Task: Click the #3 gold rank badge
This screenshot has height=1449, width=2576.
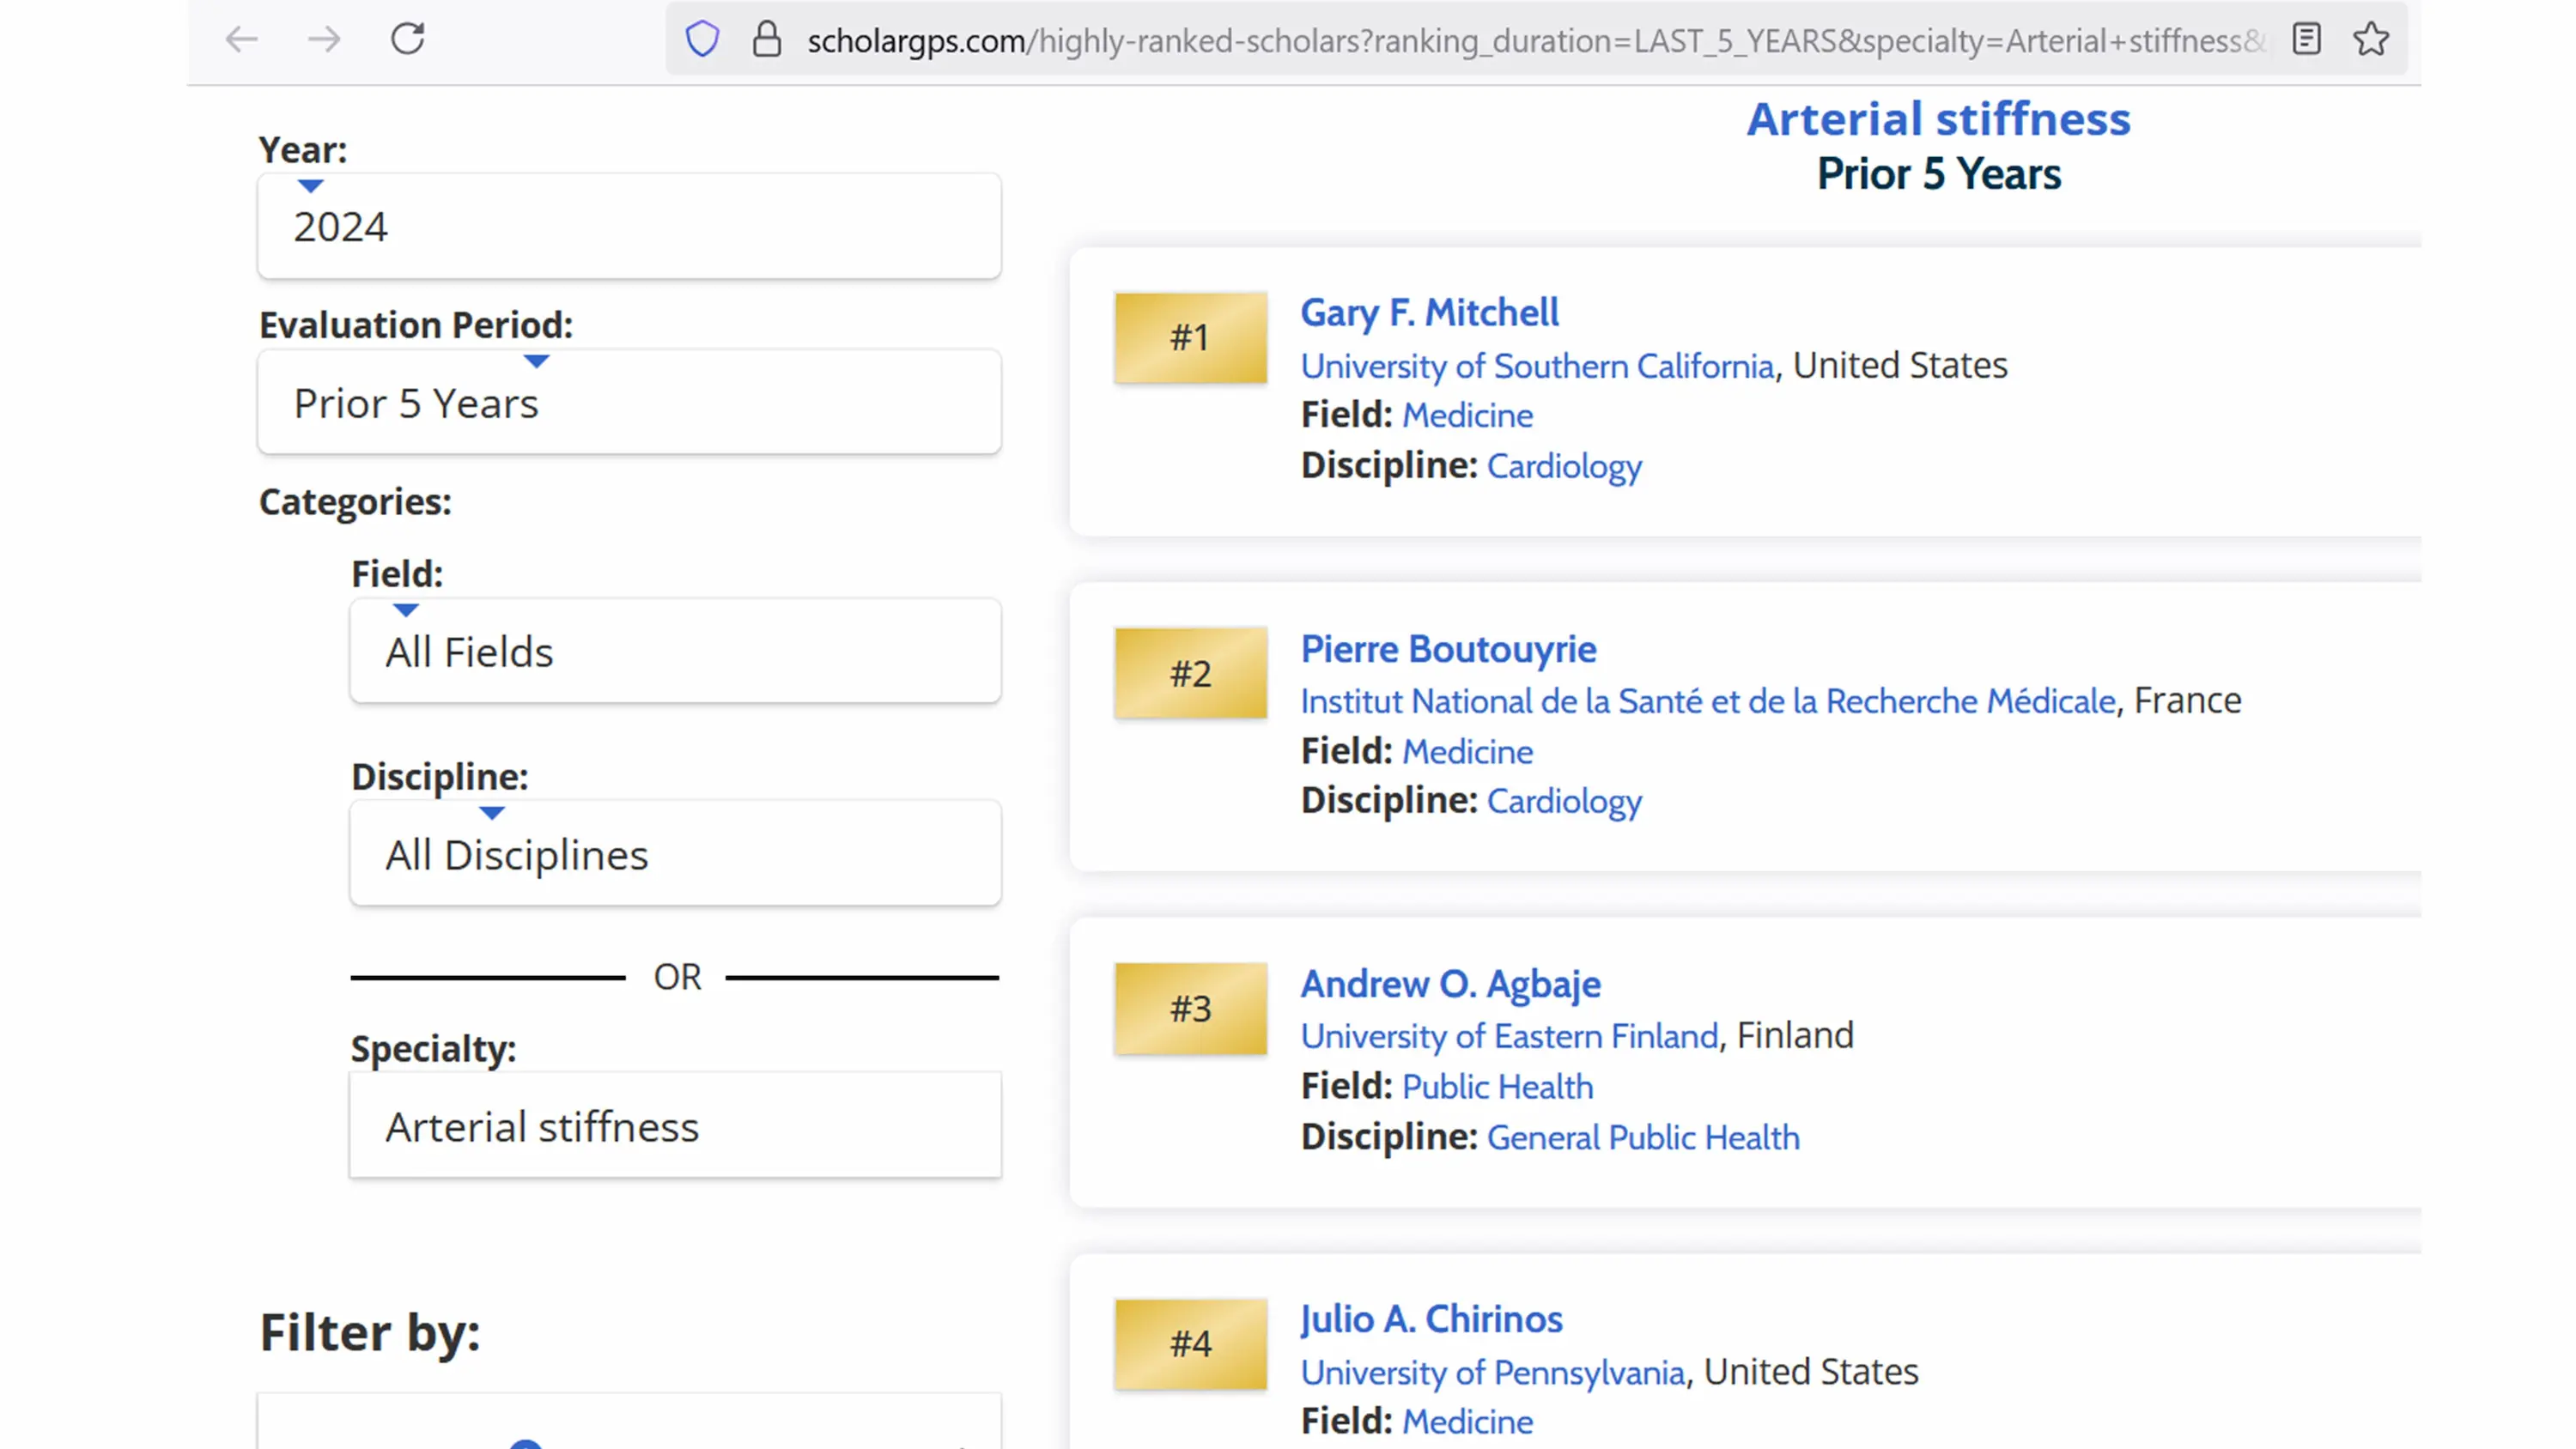Action: (1190, 1008)
